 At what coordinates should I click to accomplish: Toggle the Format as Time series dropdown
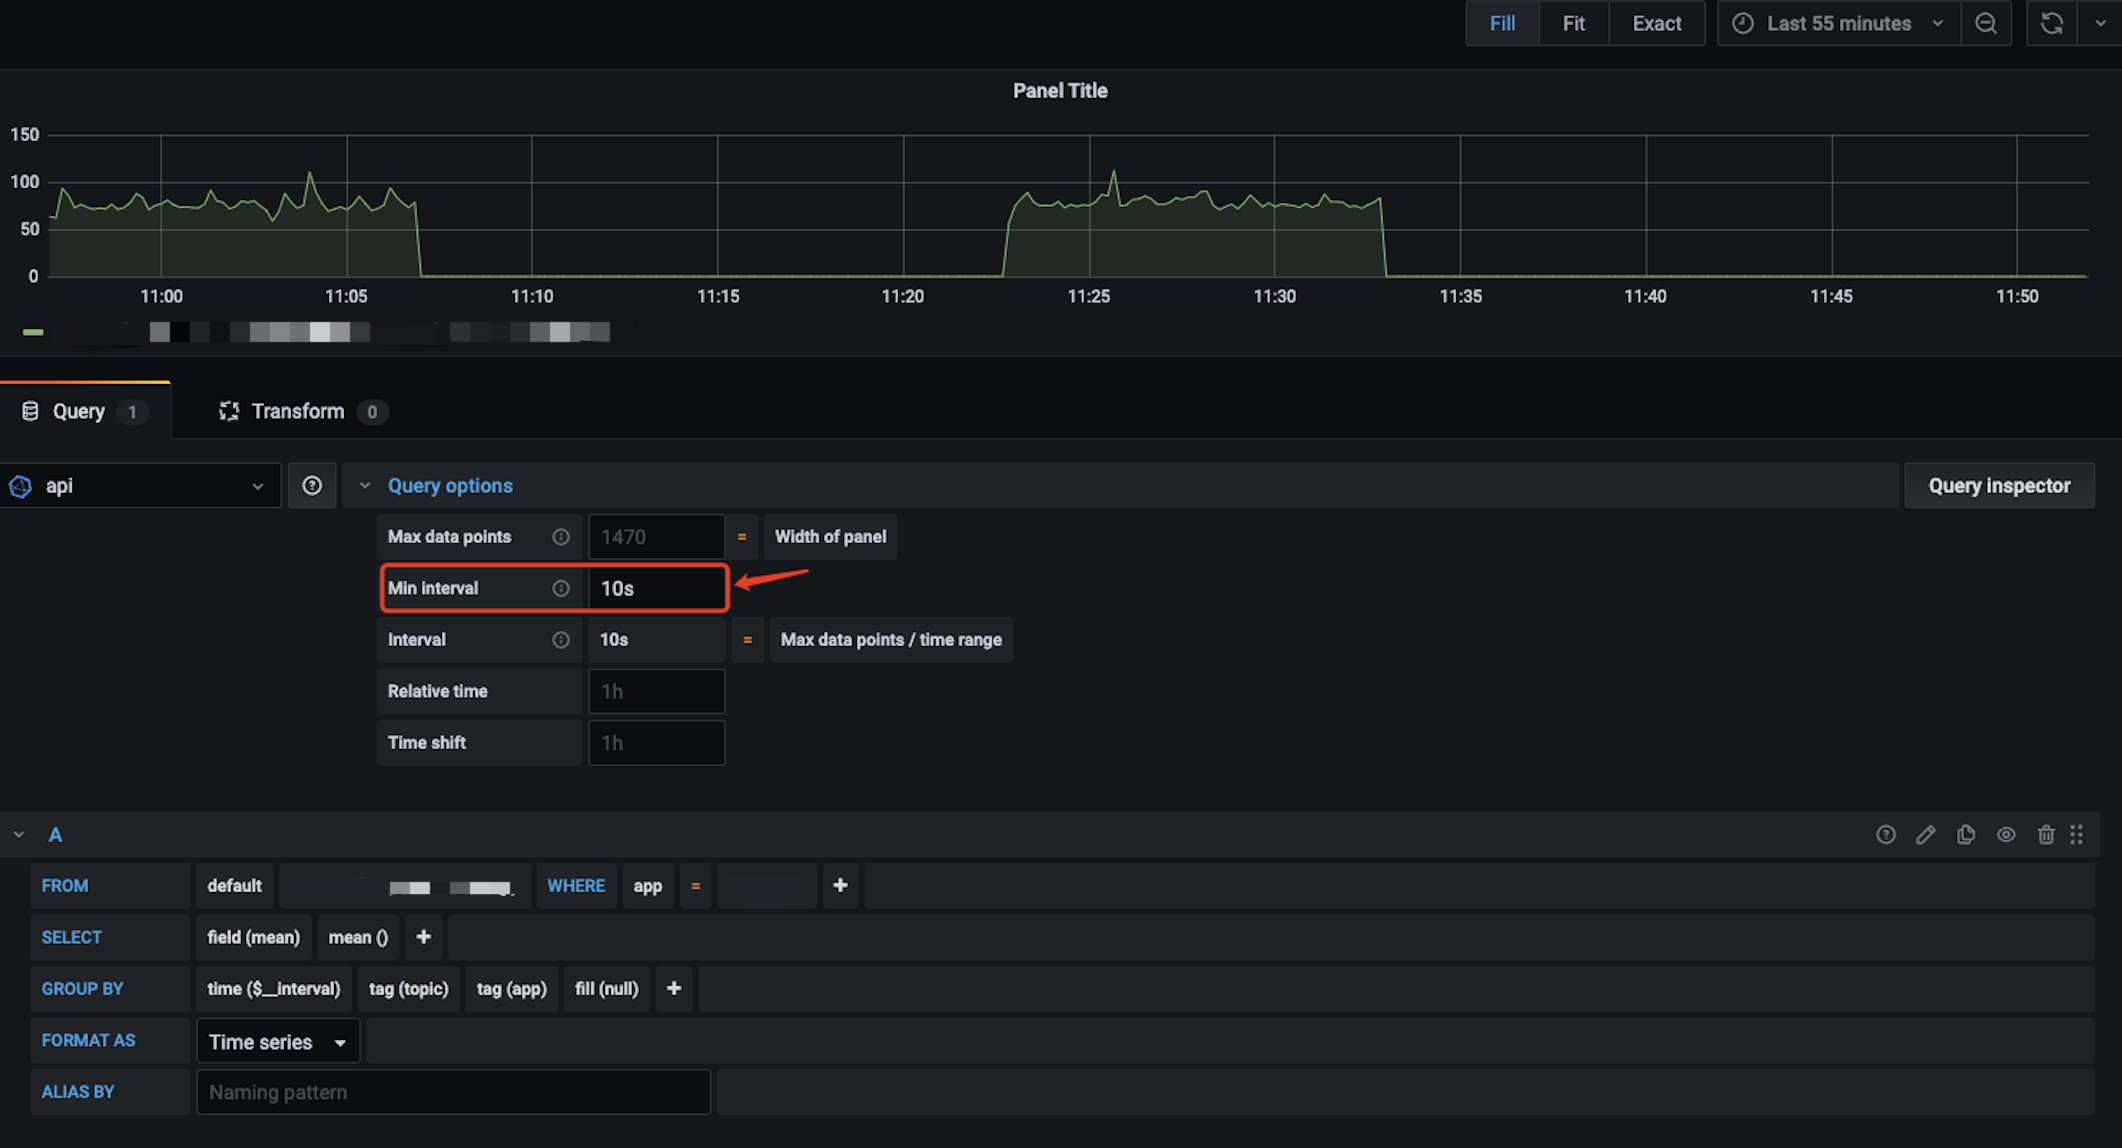pyautogui.click(x=276, y=1042)
